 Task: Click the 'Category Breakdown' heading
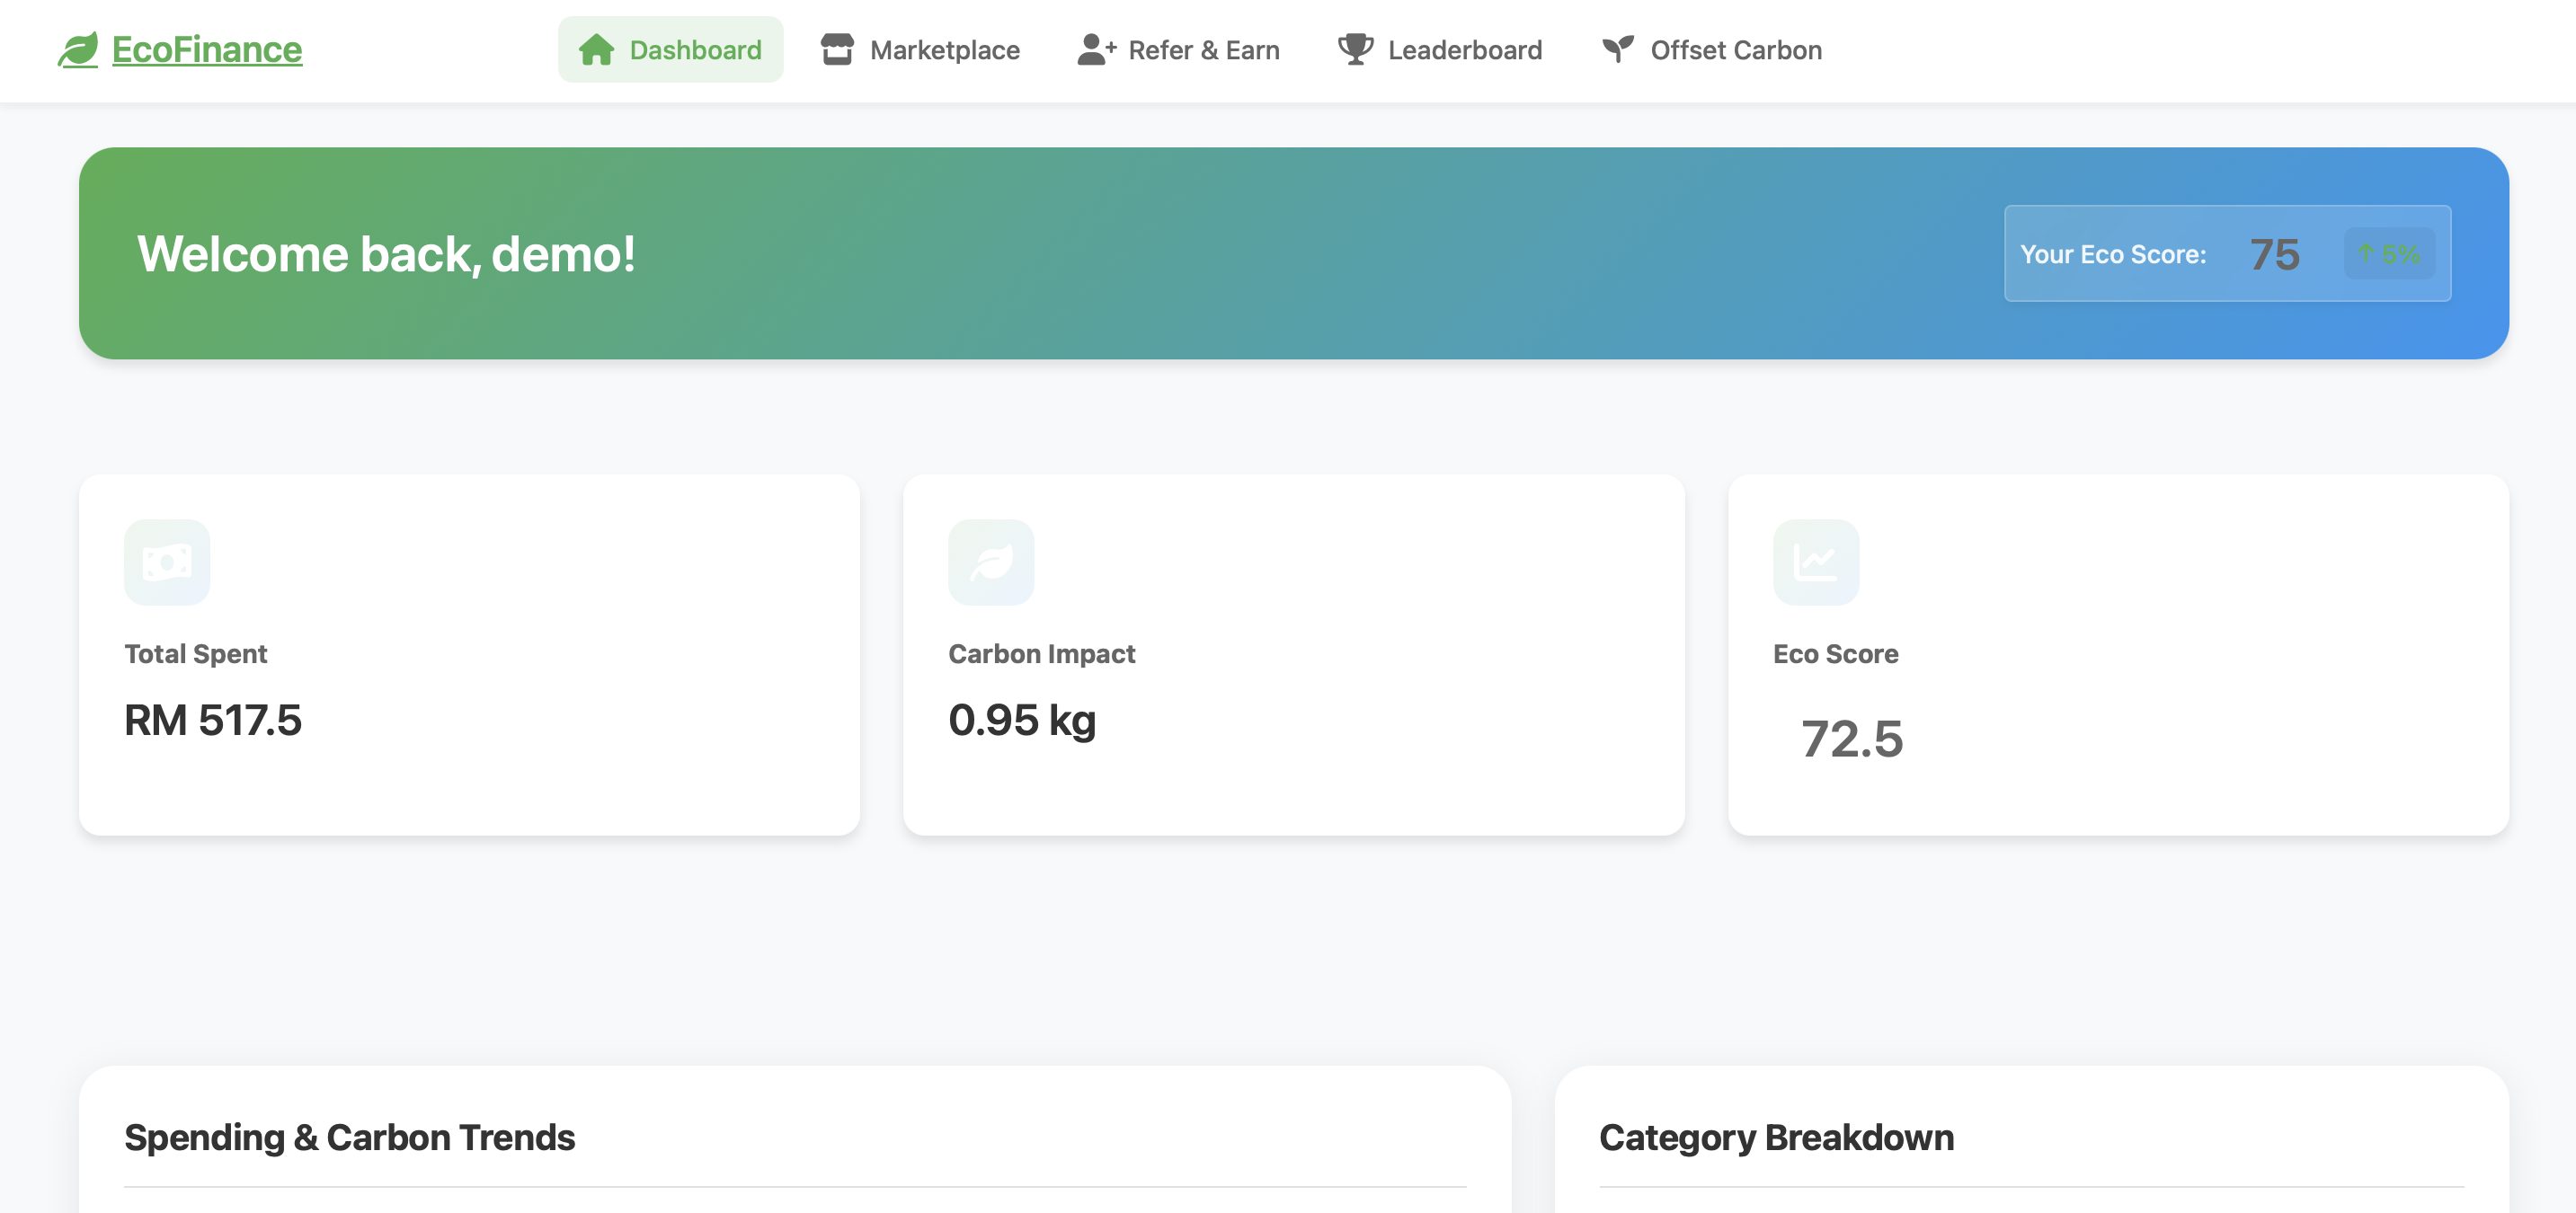click(x=1777, y=1138)
